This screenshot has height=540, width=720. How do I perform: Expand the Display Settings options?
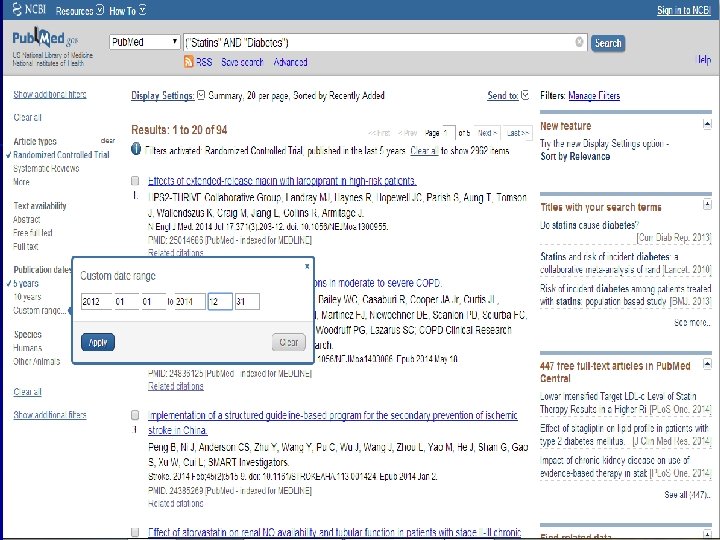coord(168,96)
